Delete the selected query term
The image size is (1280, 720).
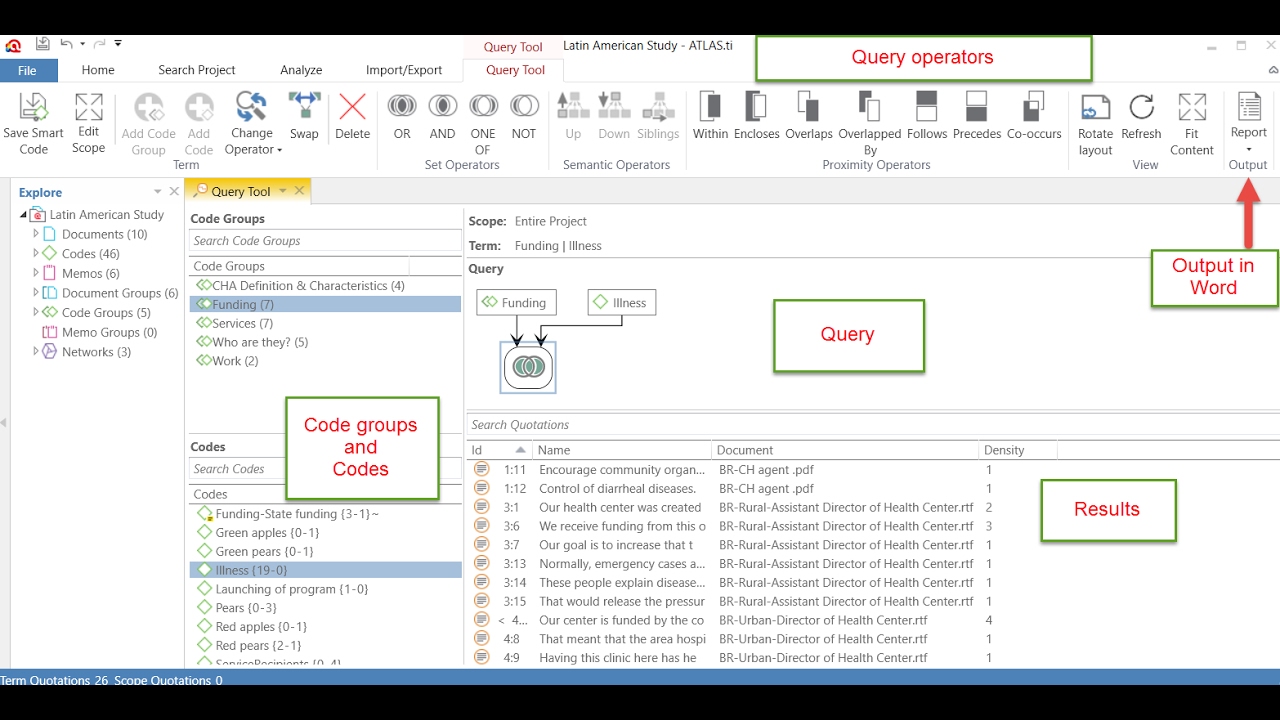[x=352, y=116]
